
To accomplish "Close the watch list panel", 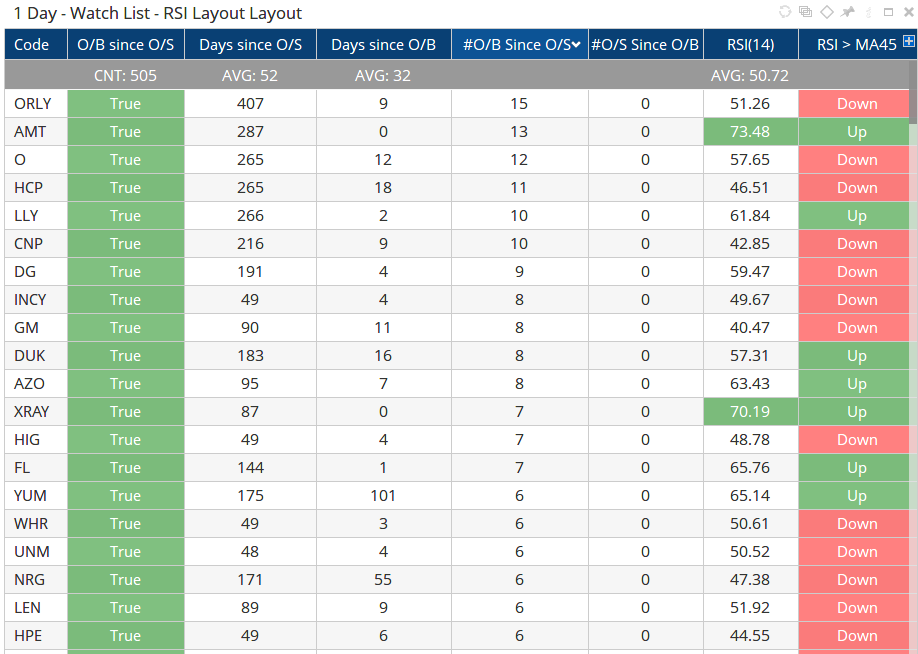I will (x=909, y=12).
